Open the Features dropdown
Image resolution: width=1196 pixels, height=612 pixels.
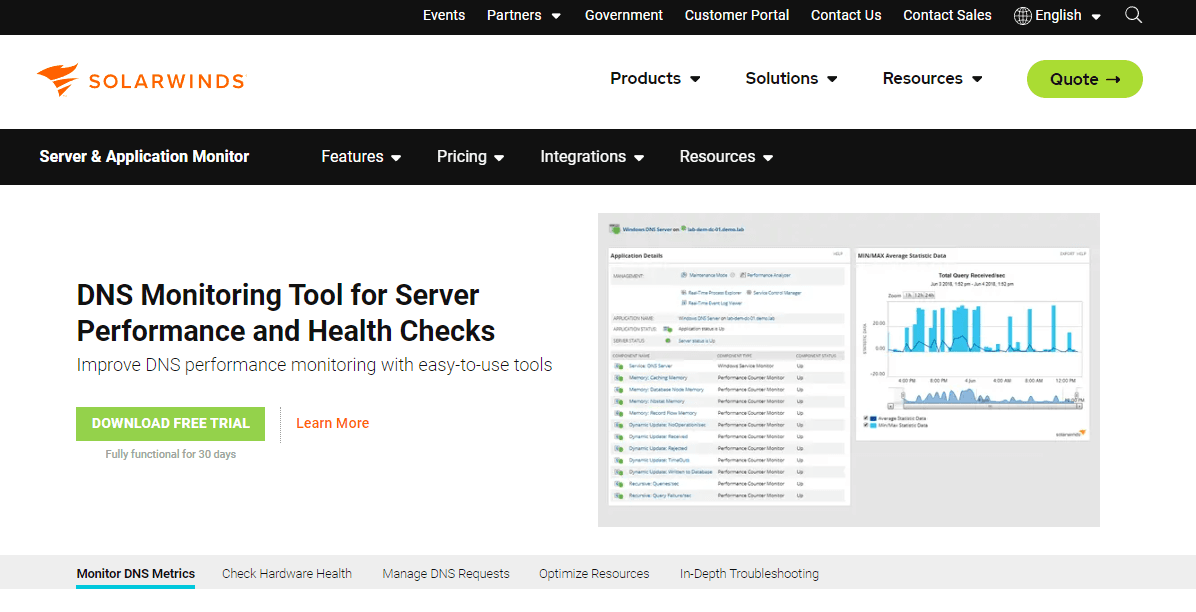pyautogui.click(x=361, y=156)
